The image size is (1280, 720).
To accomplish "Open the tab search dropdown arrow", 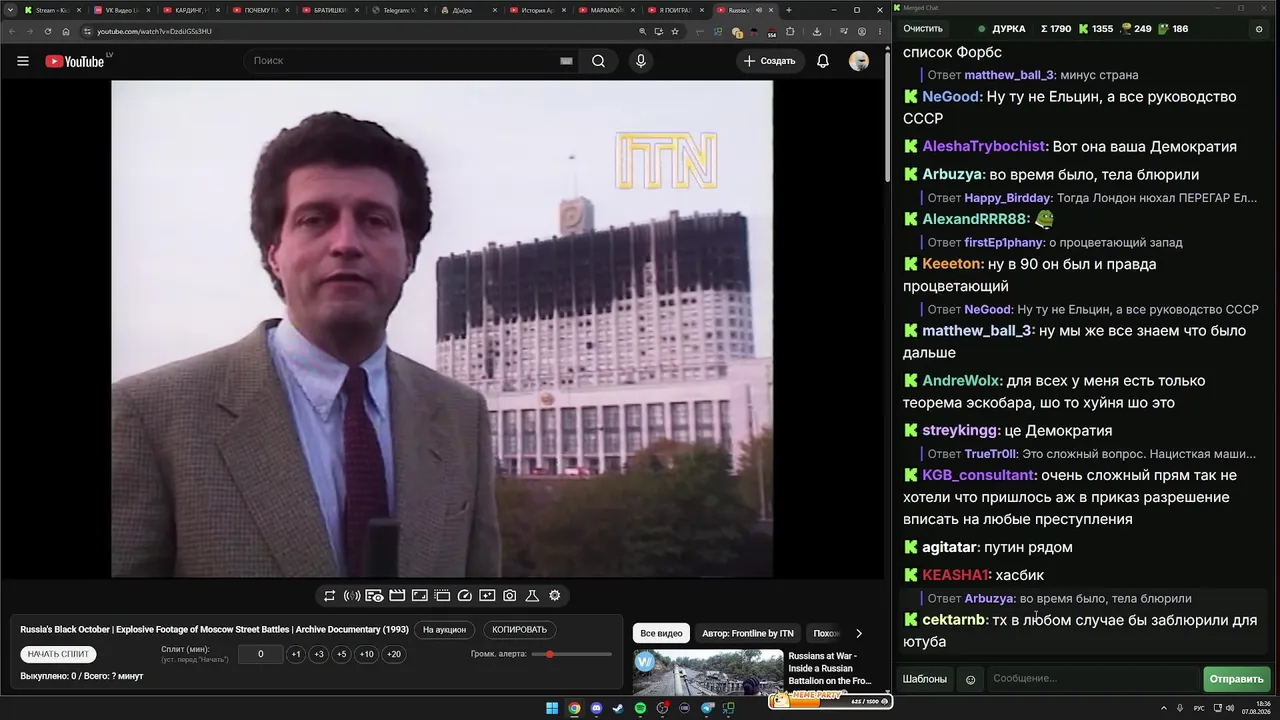I will point(10,10).
